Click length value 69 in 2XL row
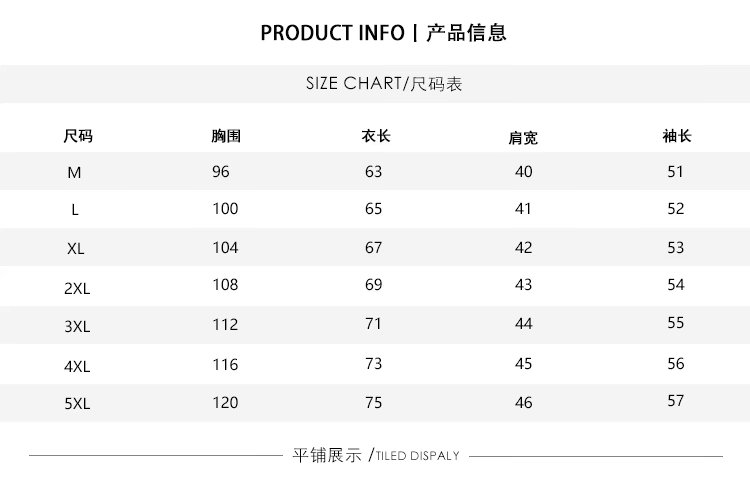750x495 pixels. tap(373, 286)
